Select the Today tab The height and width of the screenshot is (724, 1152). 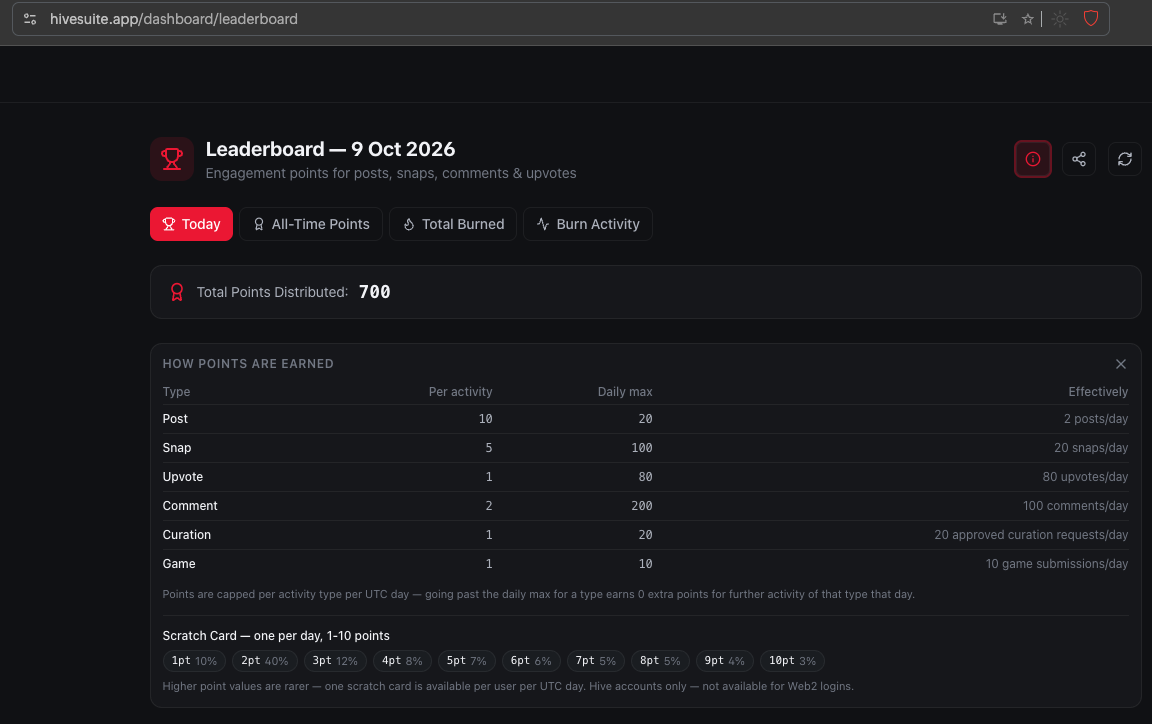tap(191, 224)
